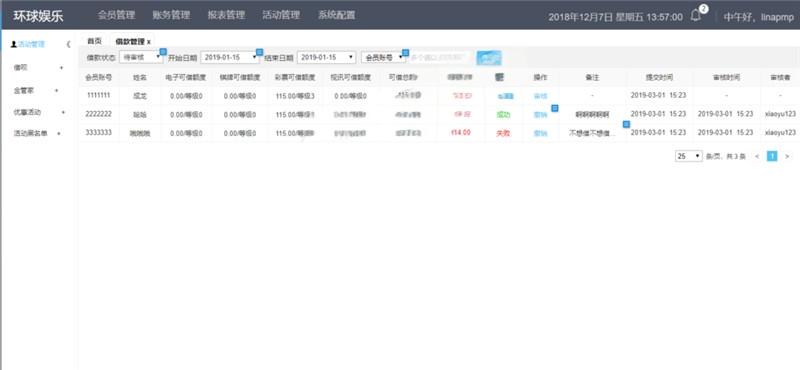Go to the next results page arrow
Image resolution: width=800 pixels, height=370 pixels.
click(787, 156)
